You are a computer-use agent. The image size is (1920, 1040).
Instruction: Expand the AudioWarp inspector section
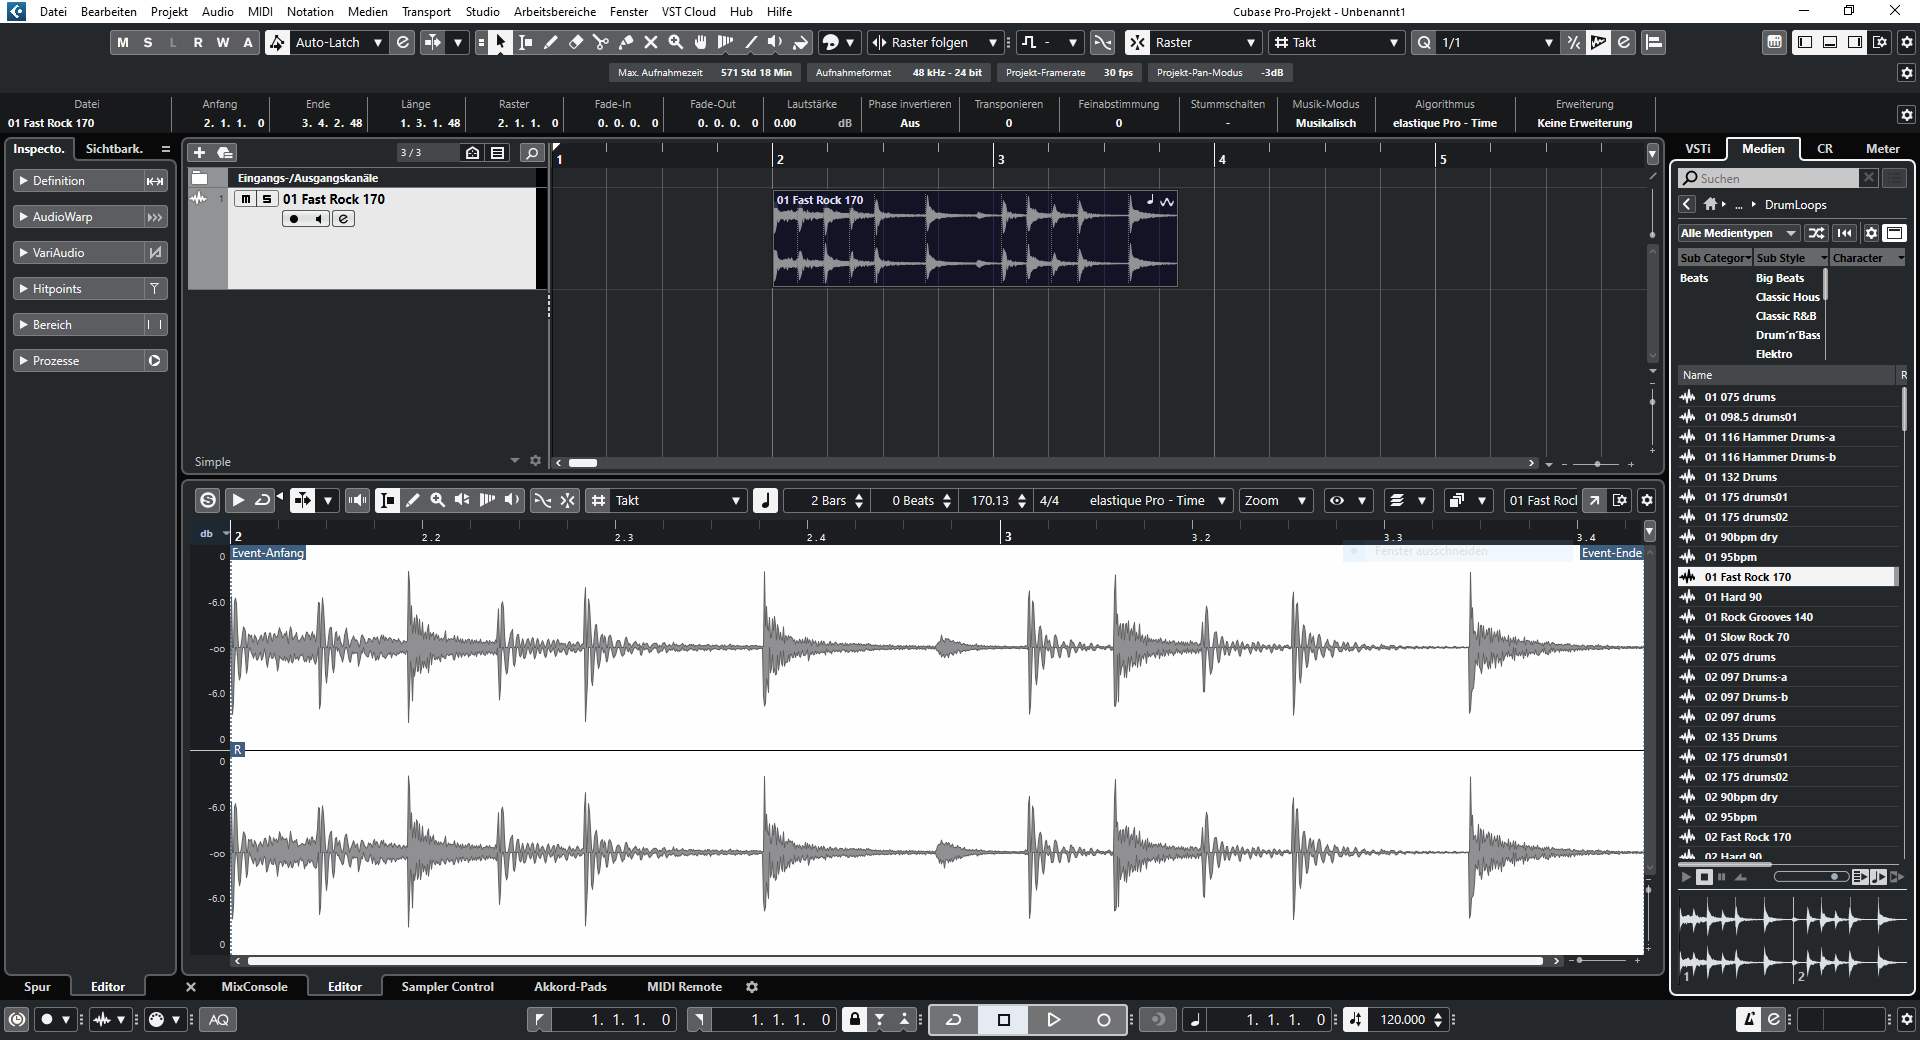[x=80, y=217]
